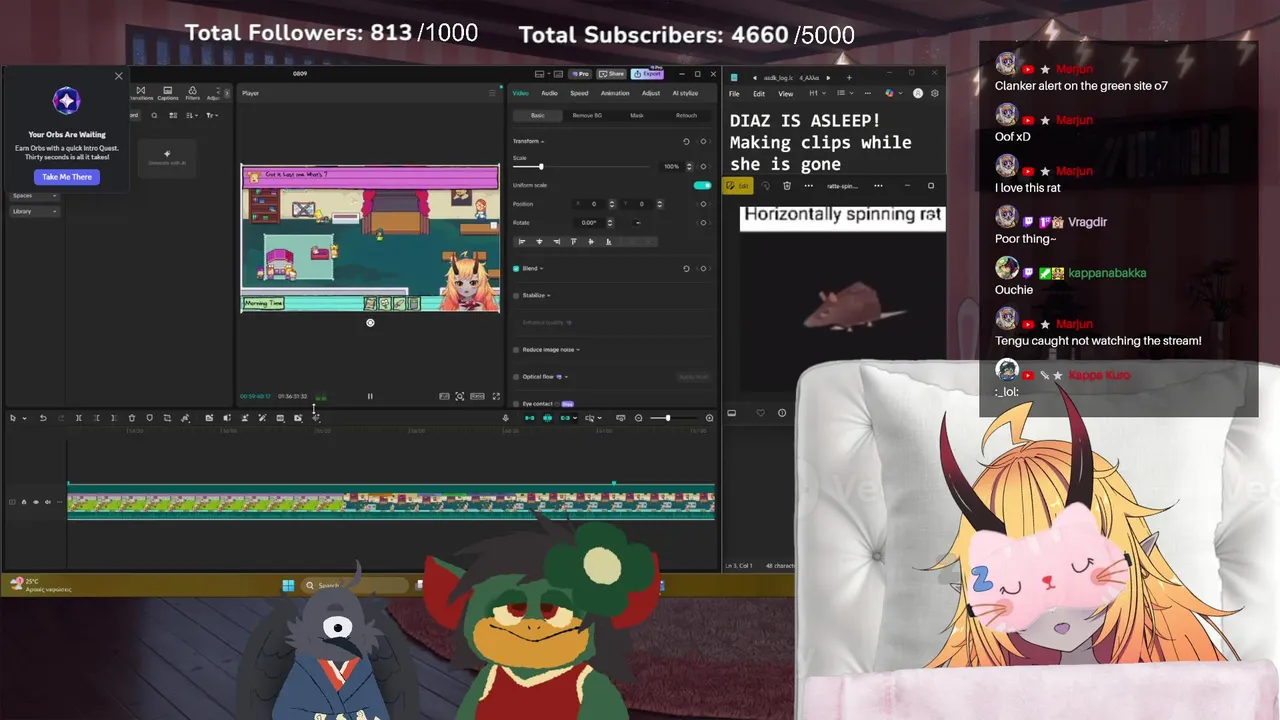Click the Export button
This screenshot has height=720, width=1280.
[648, 74]
